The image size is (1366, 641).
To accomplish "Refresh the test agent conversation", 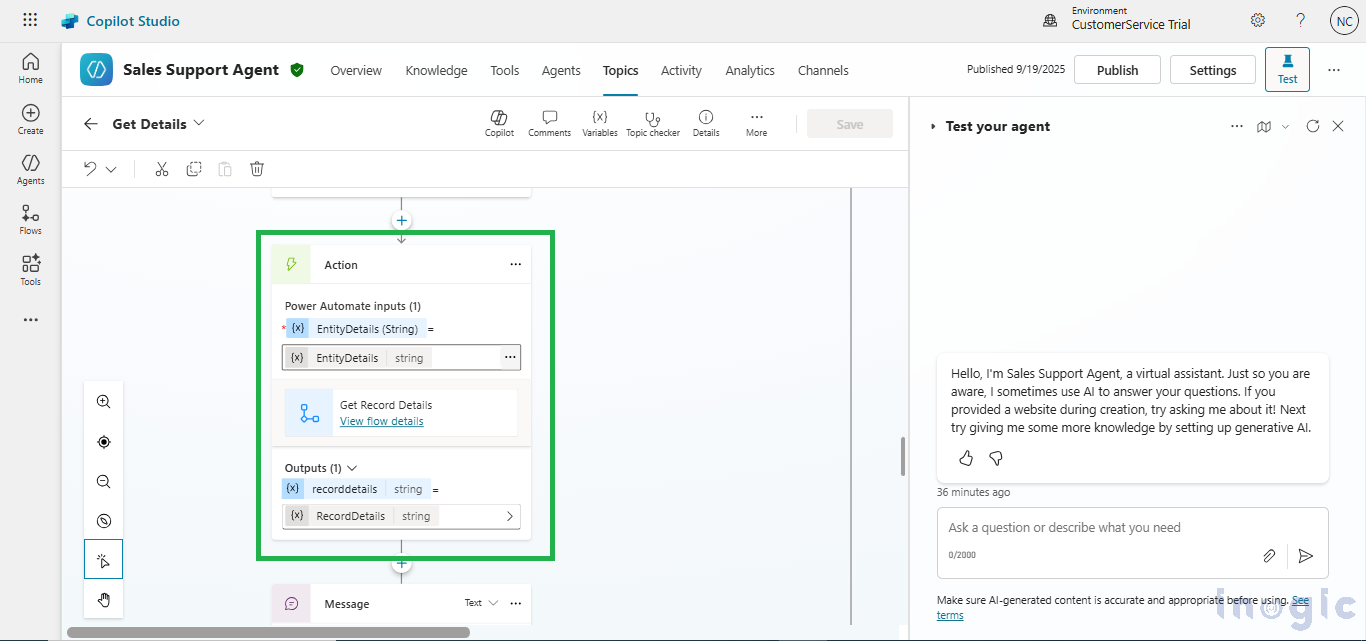I will click(1313, 126).
